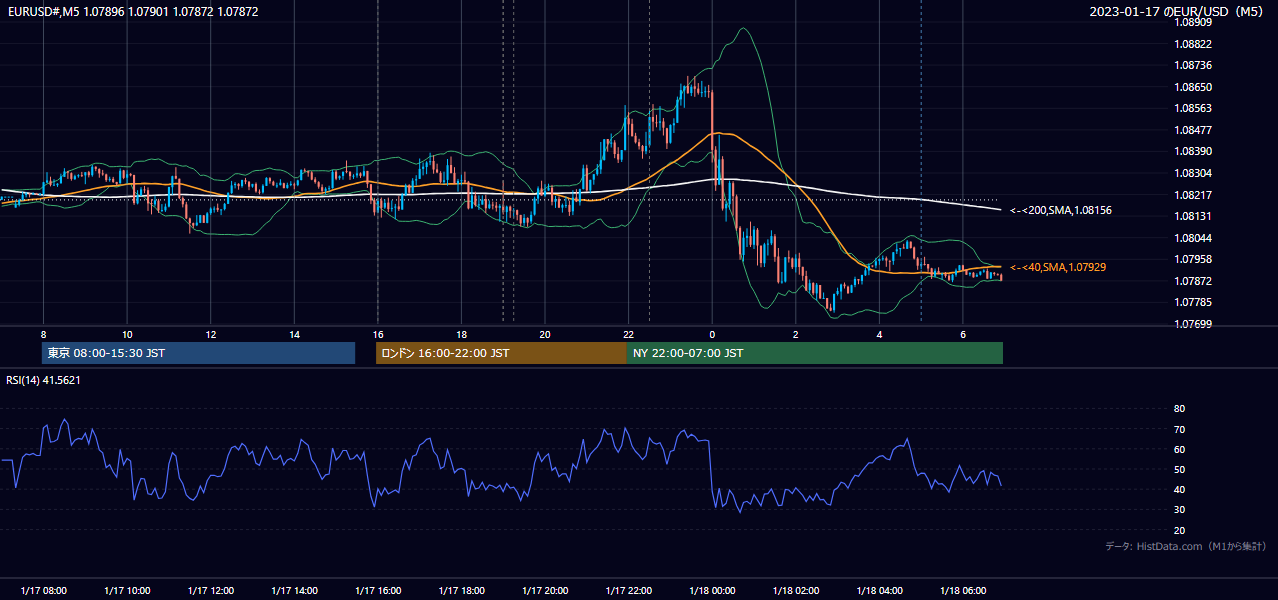Select the NY 22:00-07:00 JST session bar
This screenshot has height=600, width=1278.
pyautogui.click(x=815, y=353)
